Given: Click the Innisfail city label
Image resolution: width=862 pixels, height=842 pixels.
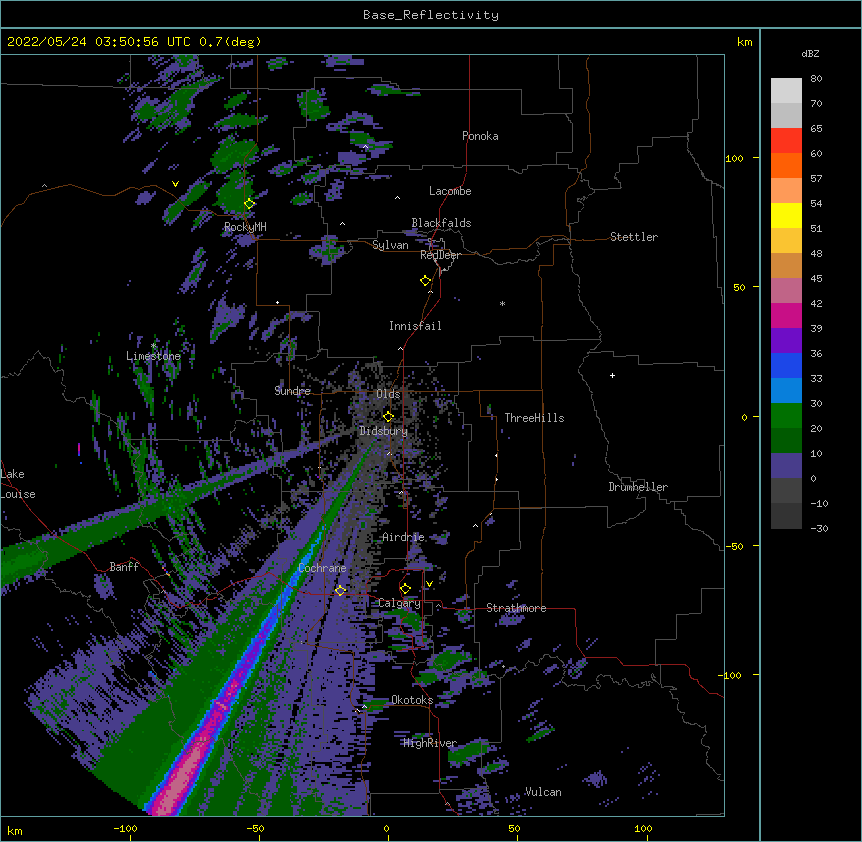Looking at the screenshot, I should tap(415, 326).
